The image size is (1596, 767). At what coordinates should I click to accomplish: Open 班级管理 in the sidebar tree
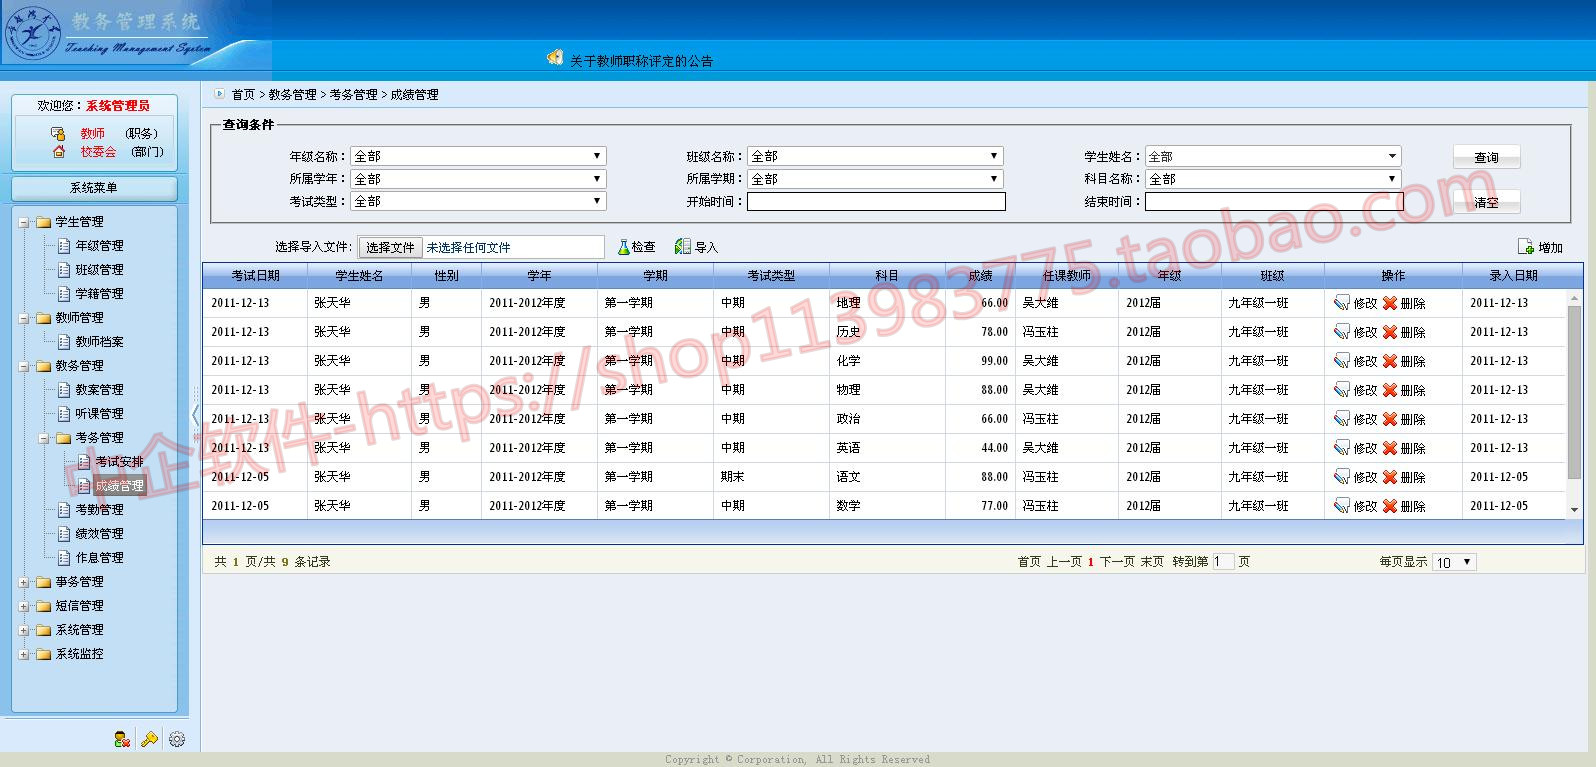(99, 270)
